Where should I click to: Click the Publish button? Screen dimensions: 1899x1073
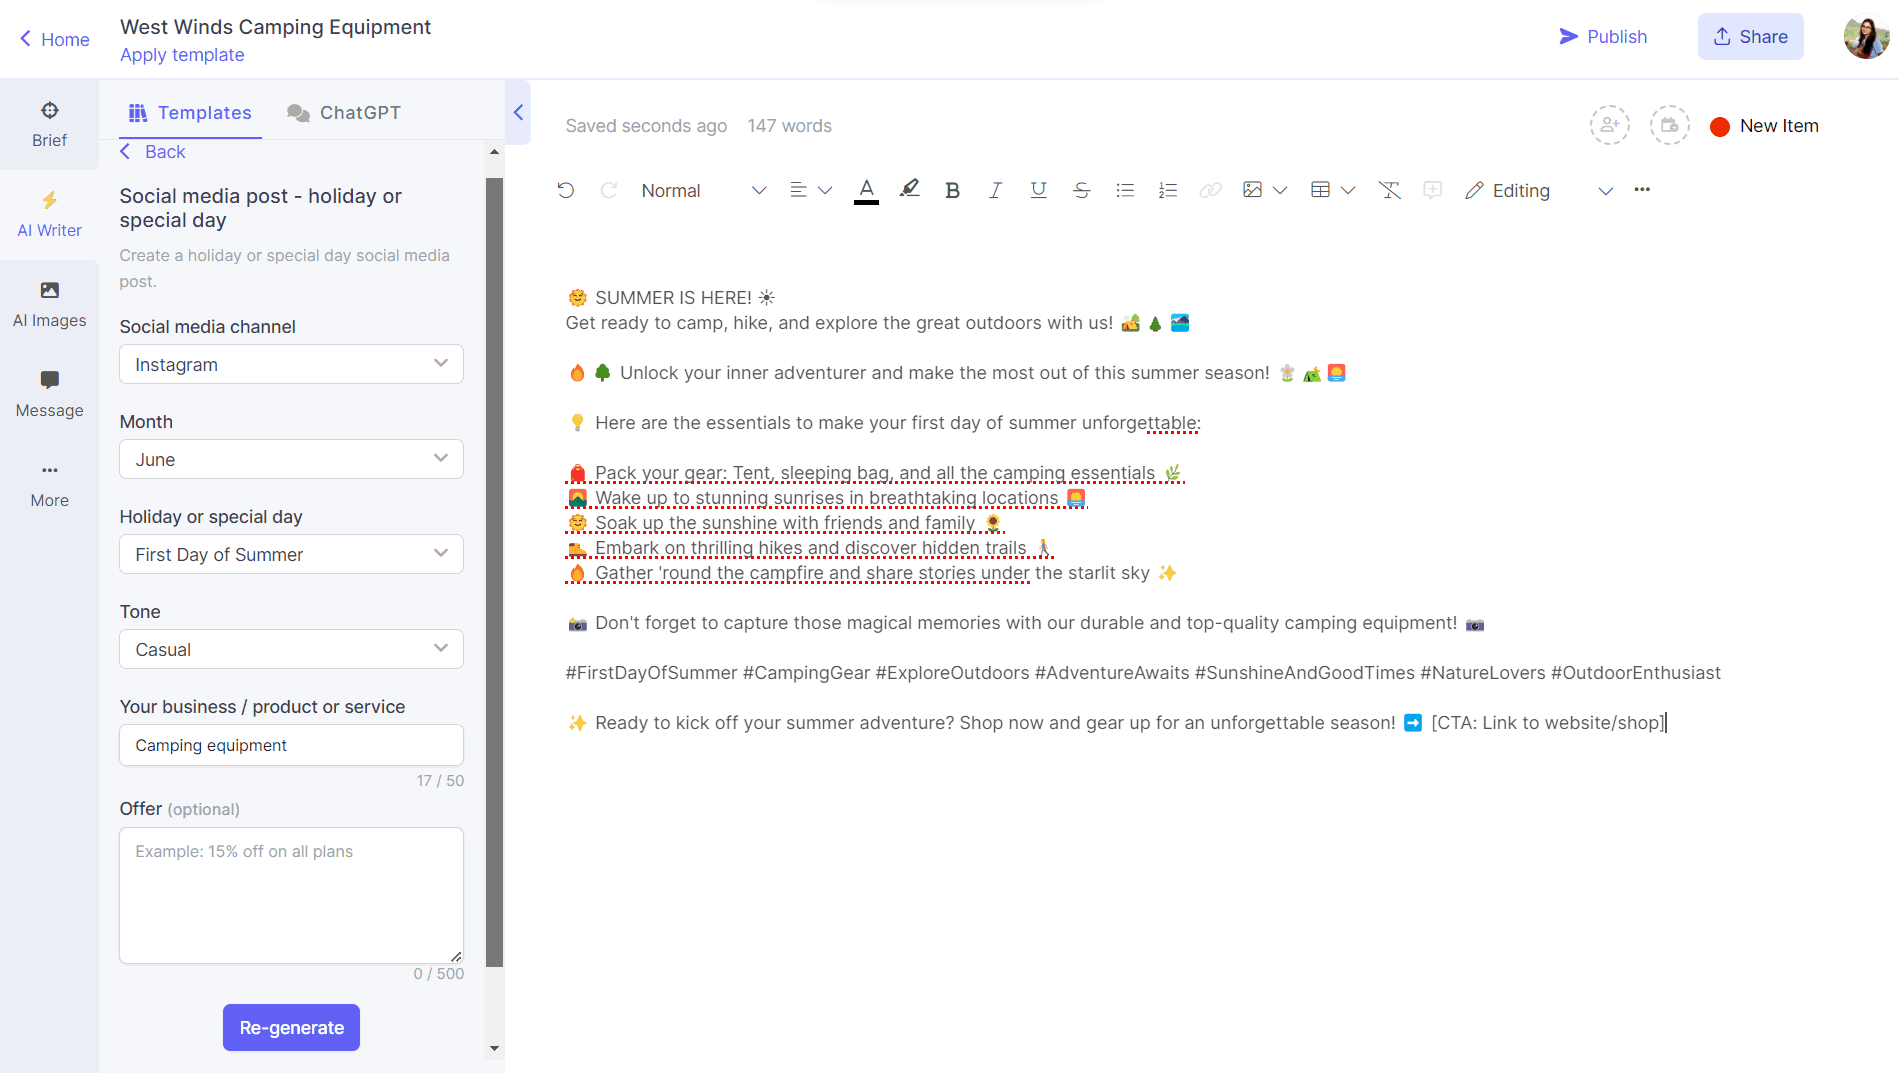tap(1603, 36)
